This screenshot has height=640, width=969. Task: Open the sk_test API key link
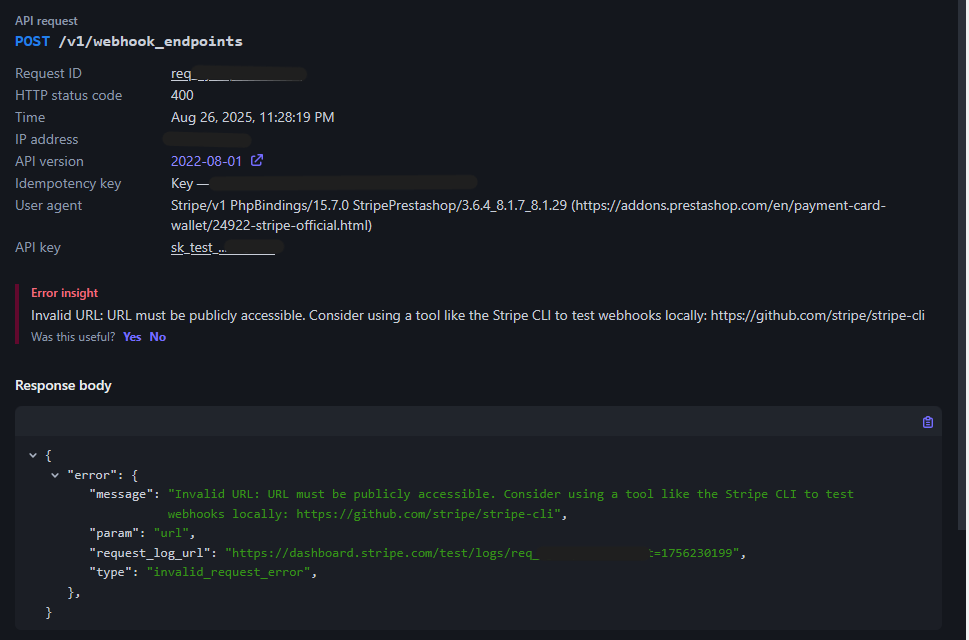(225, 248)
